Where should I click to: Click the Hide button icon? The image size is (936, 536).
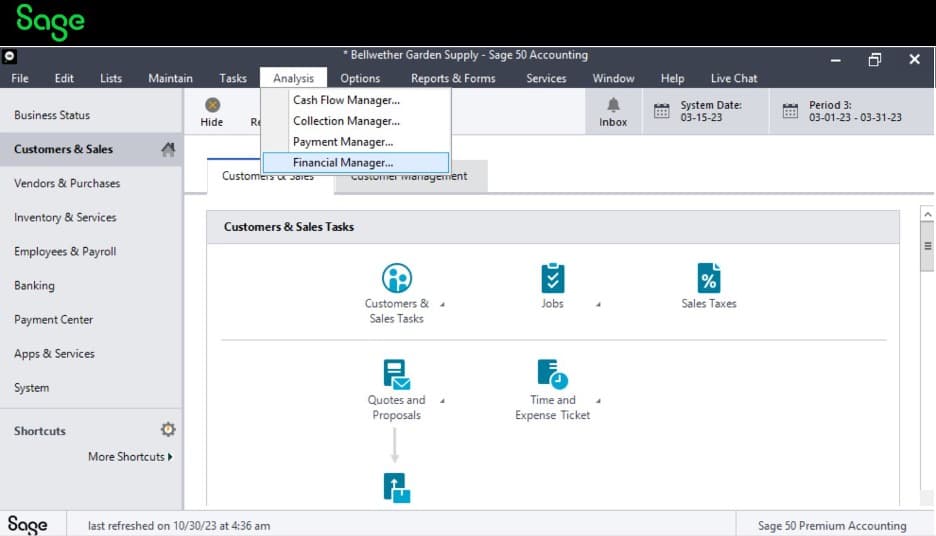tap(213, 105)
